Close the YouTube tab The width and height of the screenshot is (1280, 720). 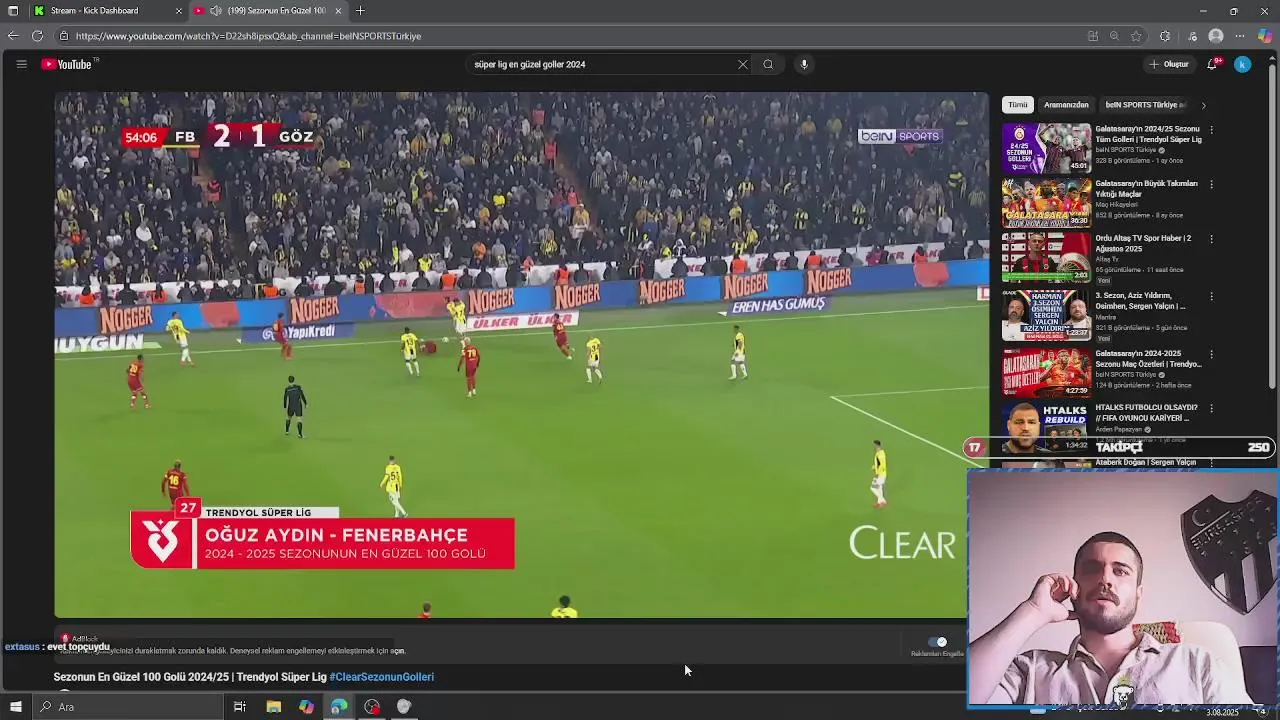[x=338, y=11]
